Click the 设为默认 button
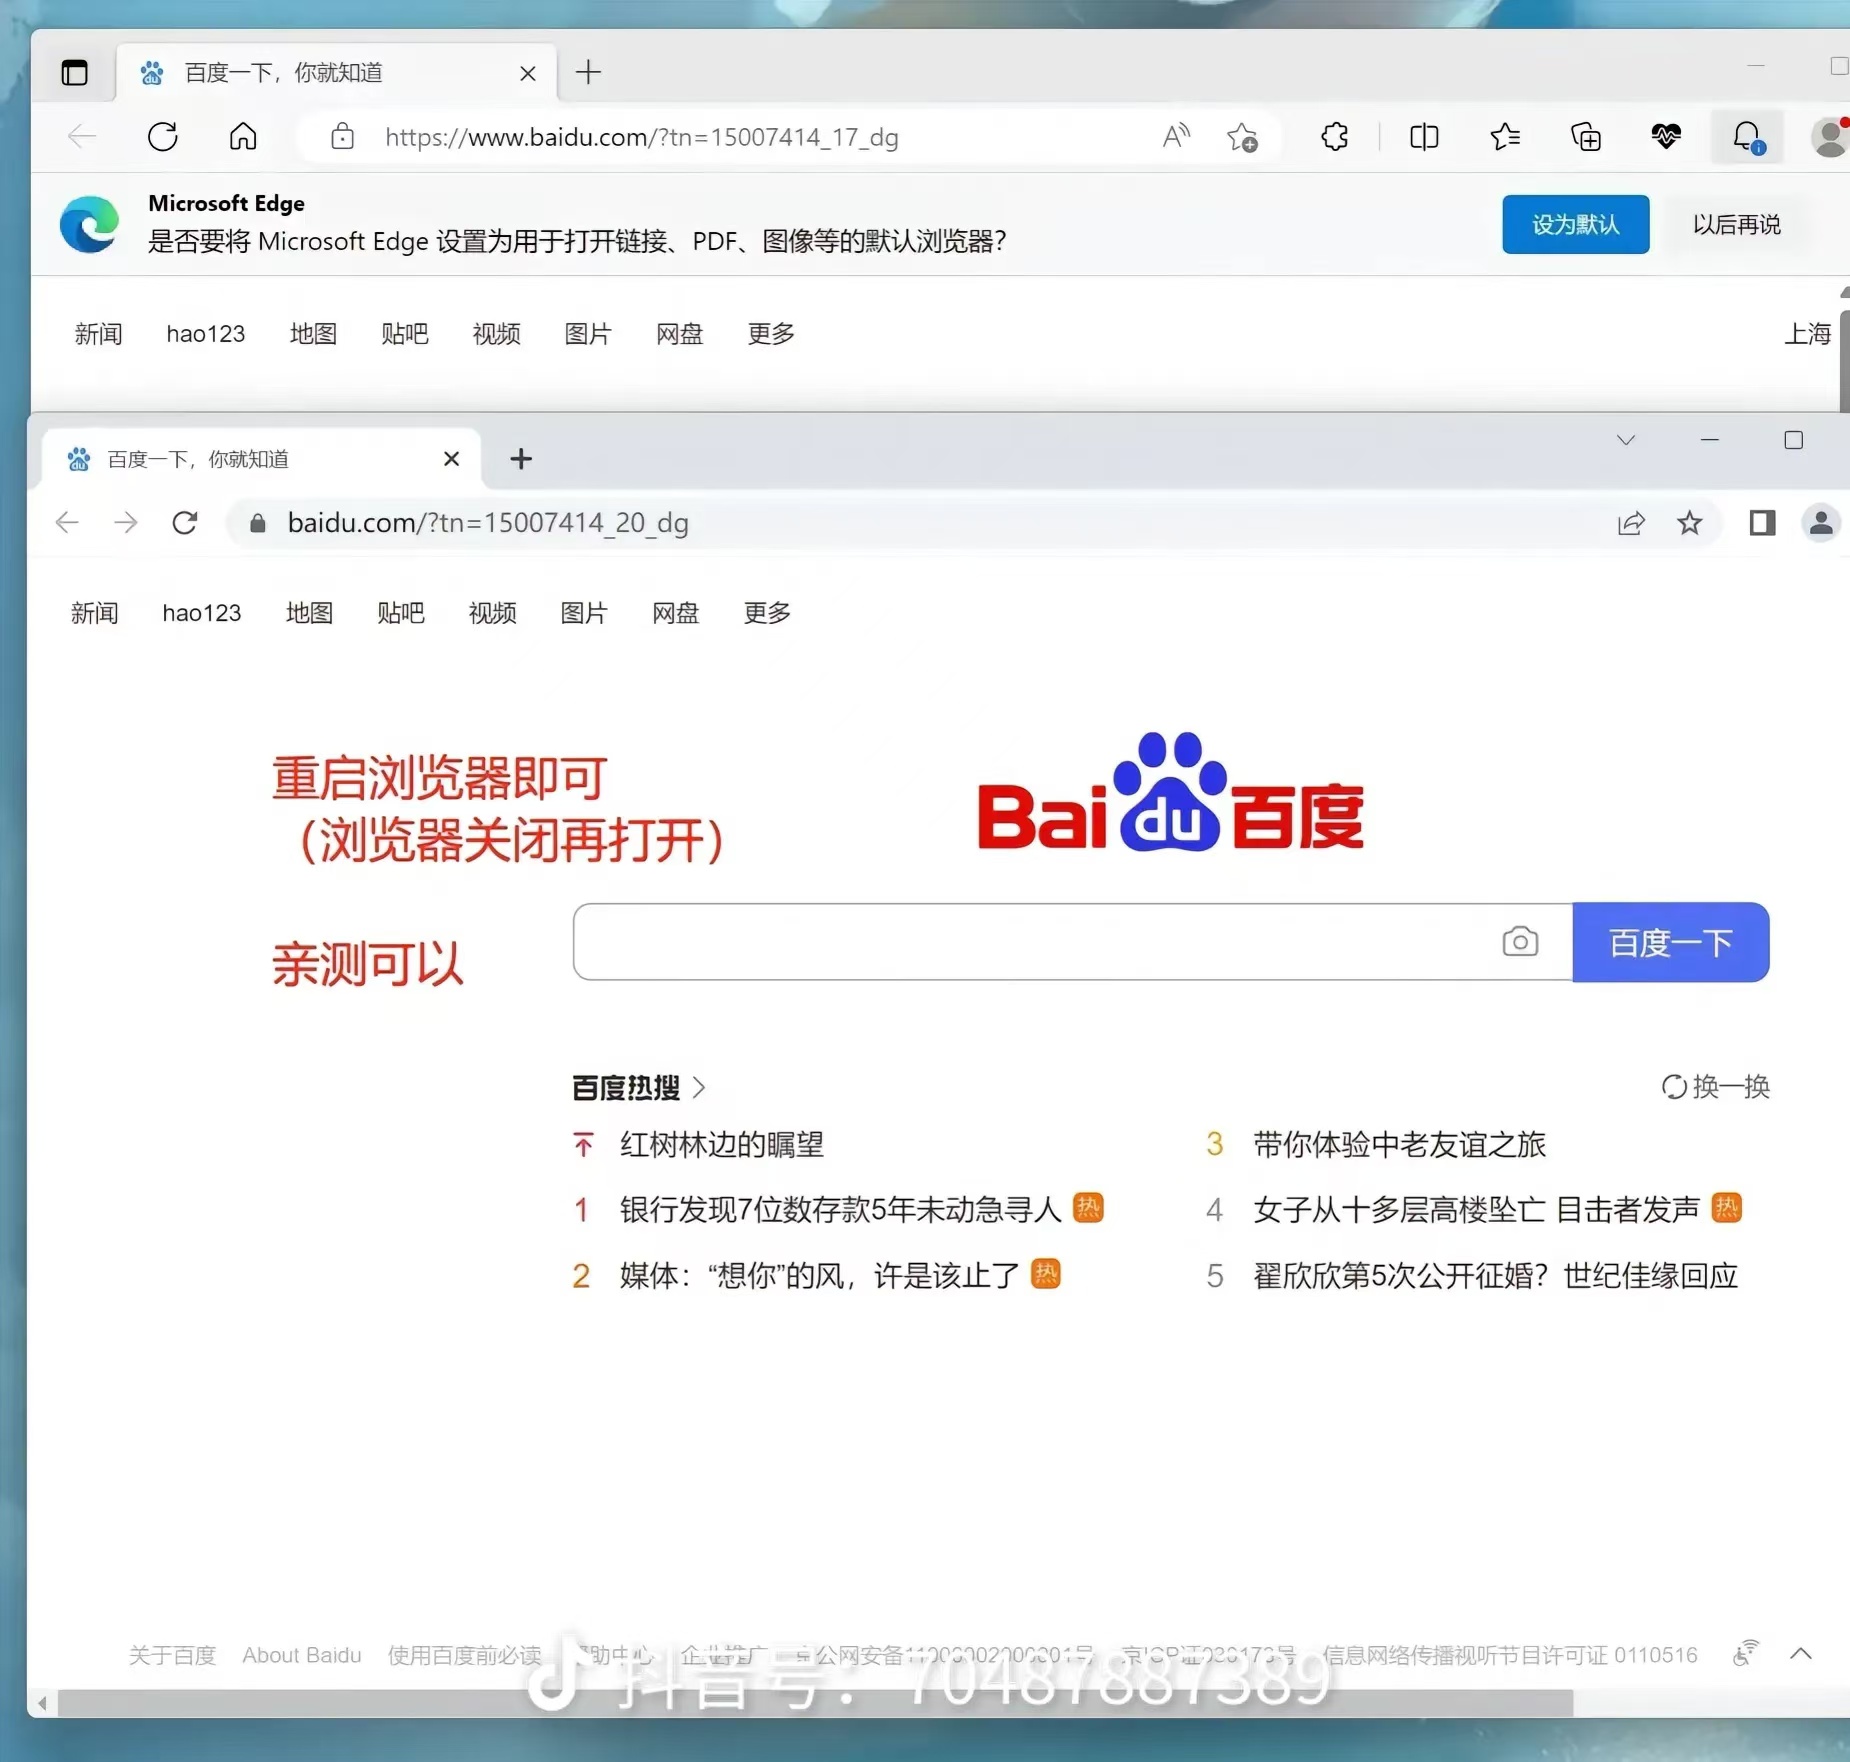This screenshot has height=1762, width=1850. [x=1575, y=224]
